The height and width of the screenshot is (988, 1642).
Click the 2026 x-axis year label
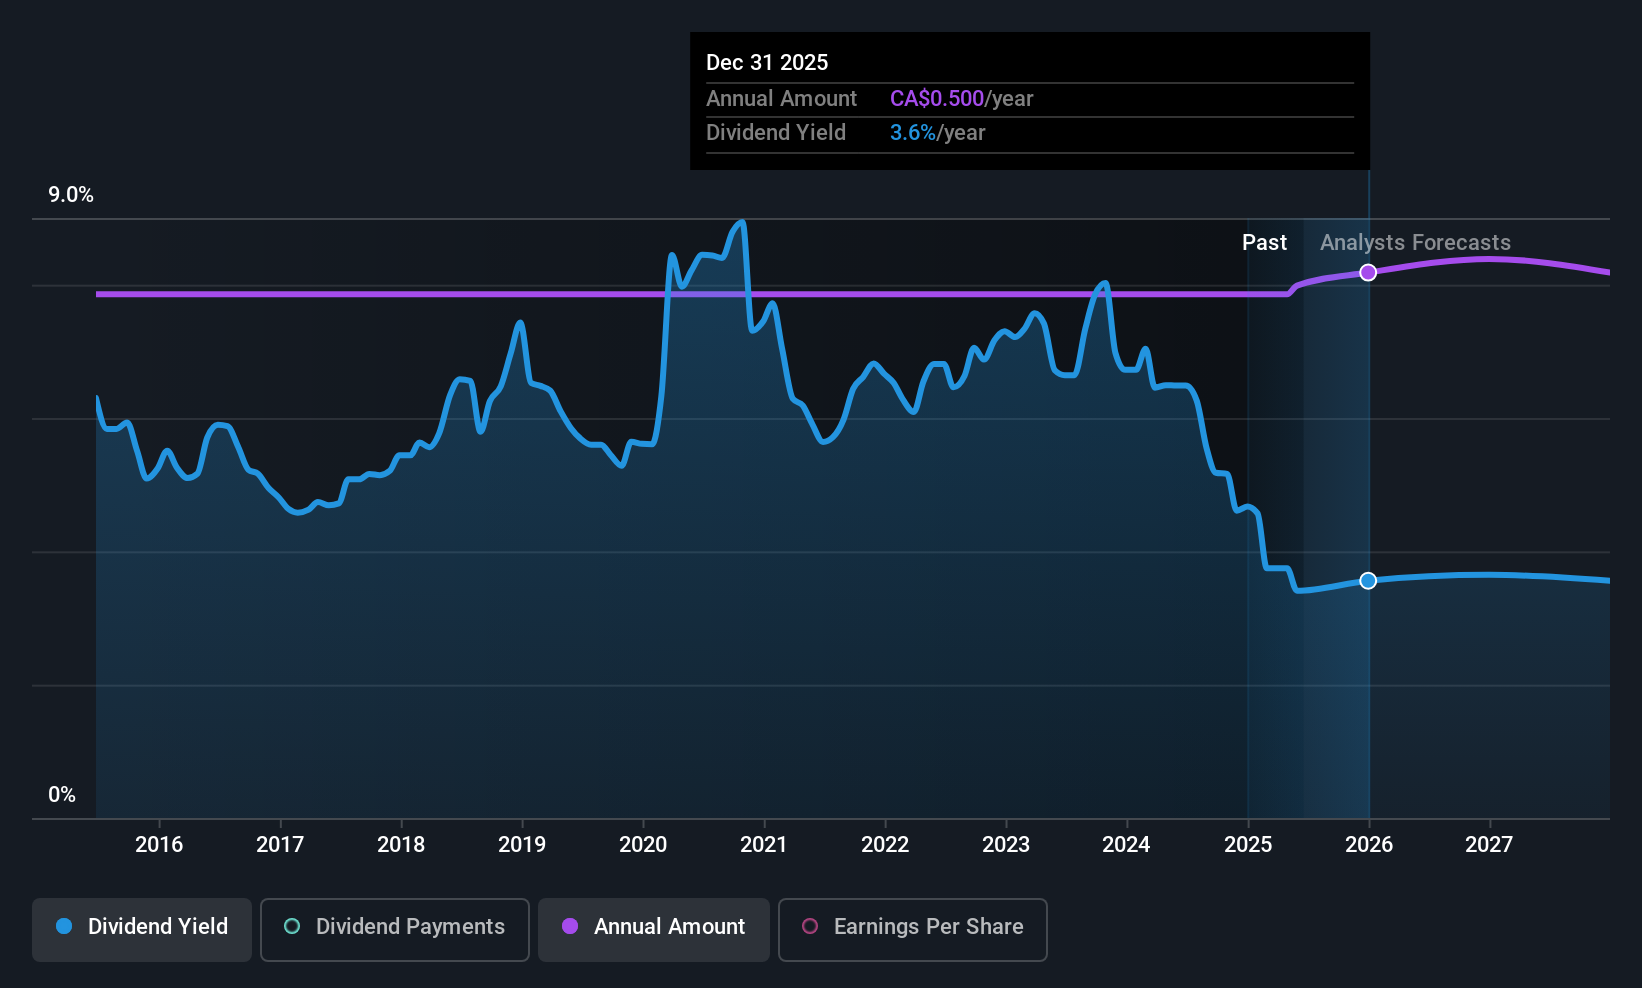[1369, 845]
